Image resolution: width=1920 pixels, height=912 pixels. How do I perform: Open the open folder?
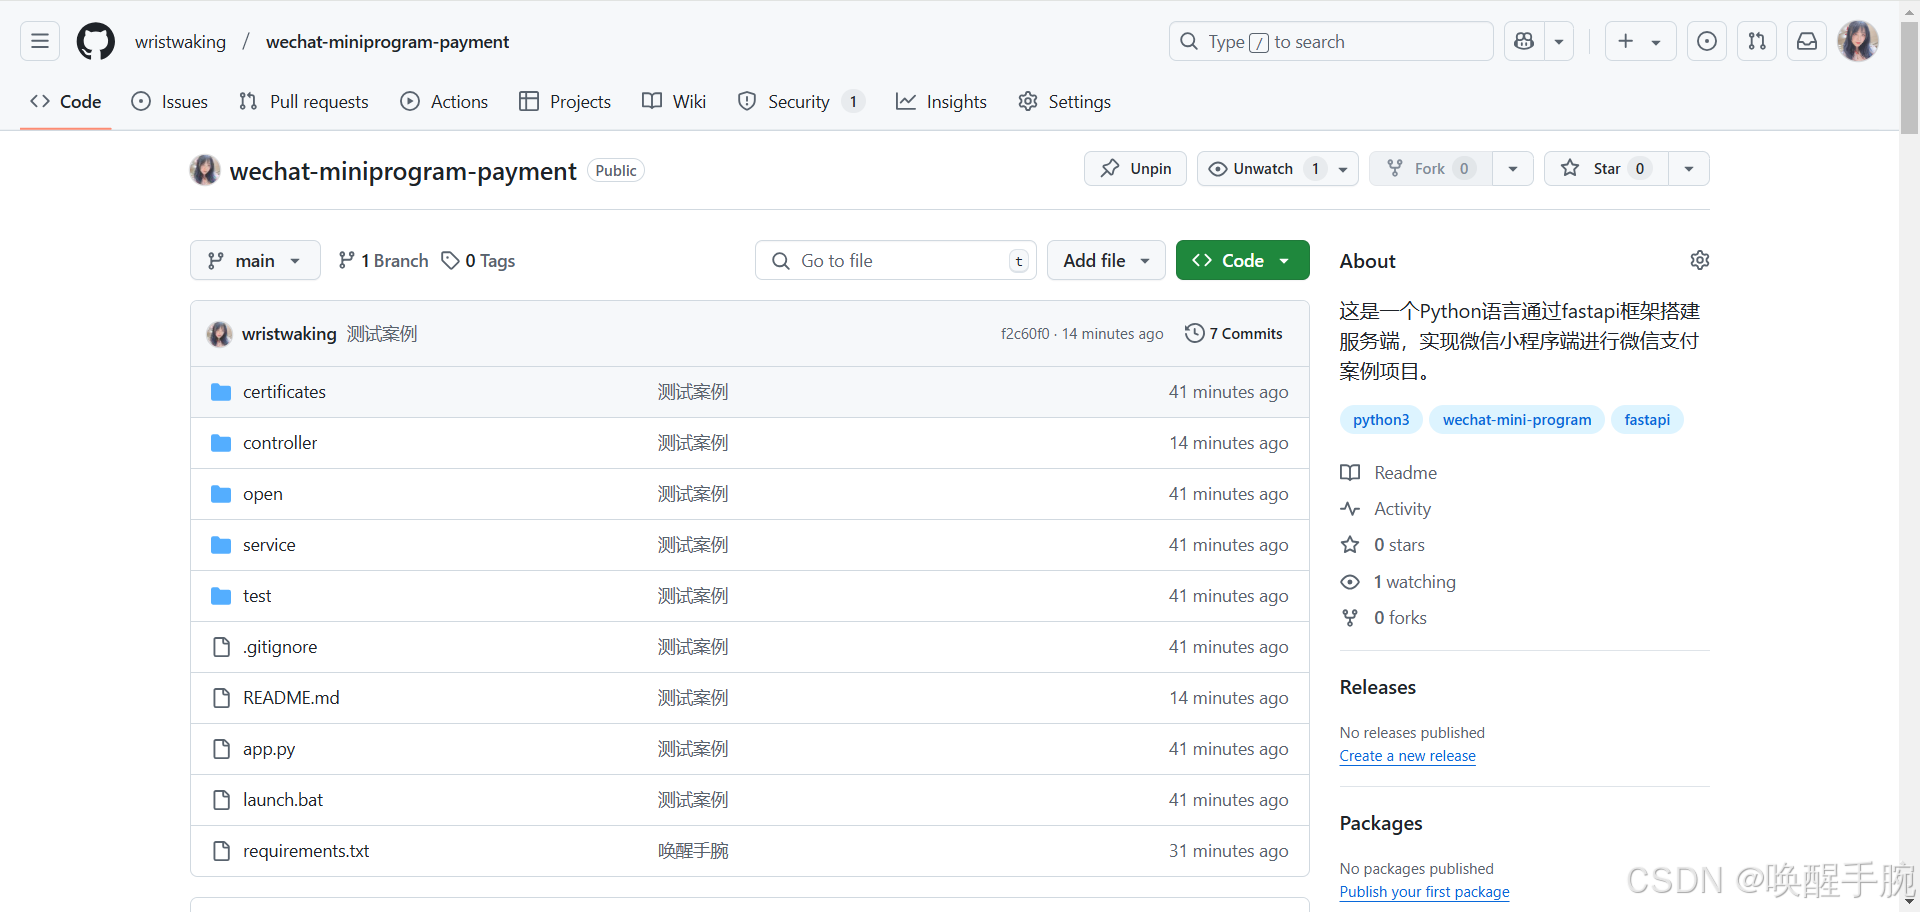click(263, 493)
